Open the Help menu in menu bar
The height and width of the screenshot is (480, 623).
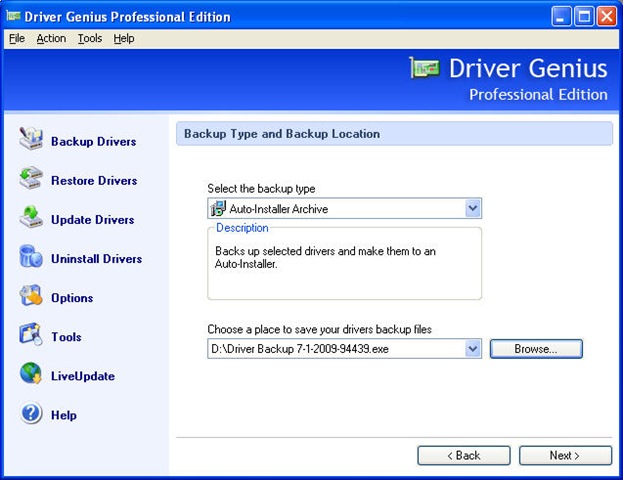(124, 39)
